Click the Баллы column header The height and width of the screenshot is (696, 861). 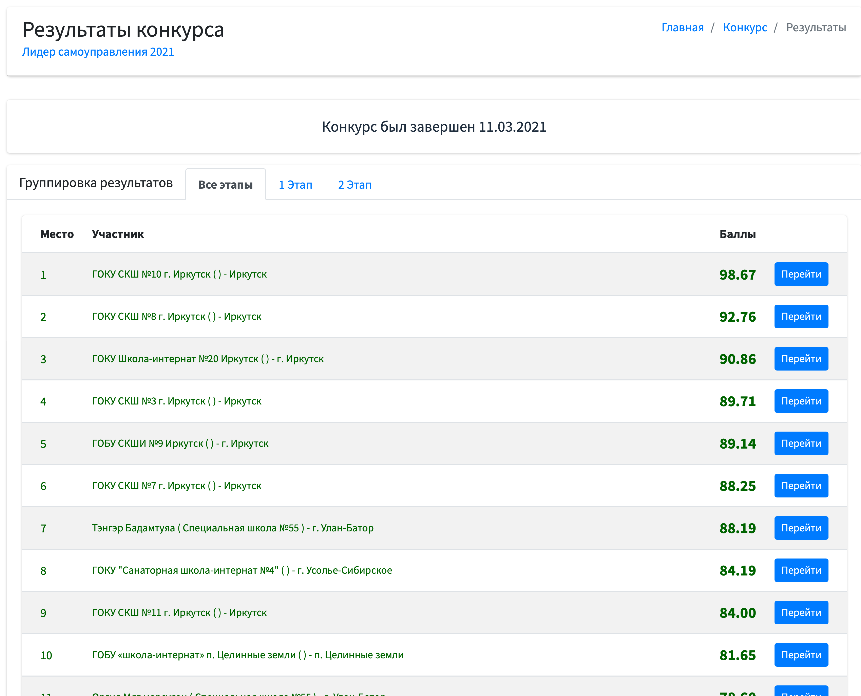[737, 234]
